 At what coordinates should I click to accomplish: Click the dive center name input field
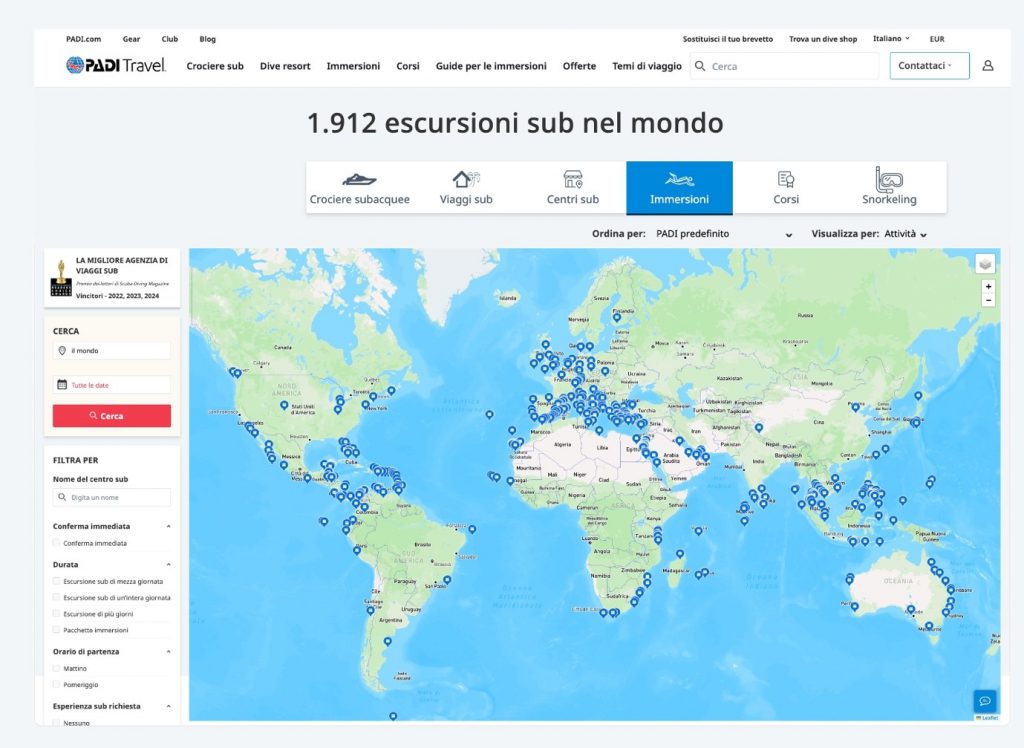click(111, 497)
